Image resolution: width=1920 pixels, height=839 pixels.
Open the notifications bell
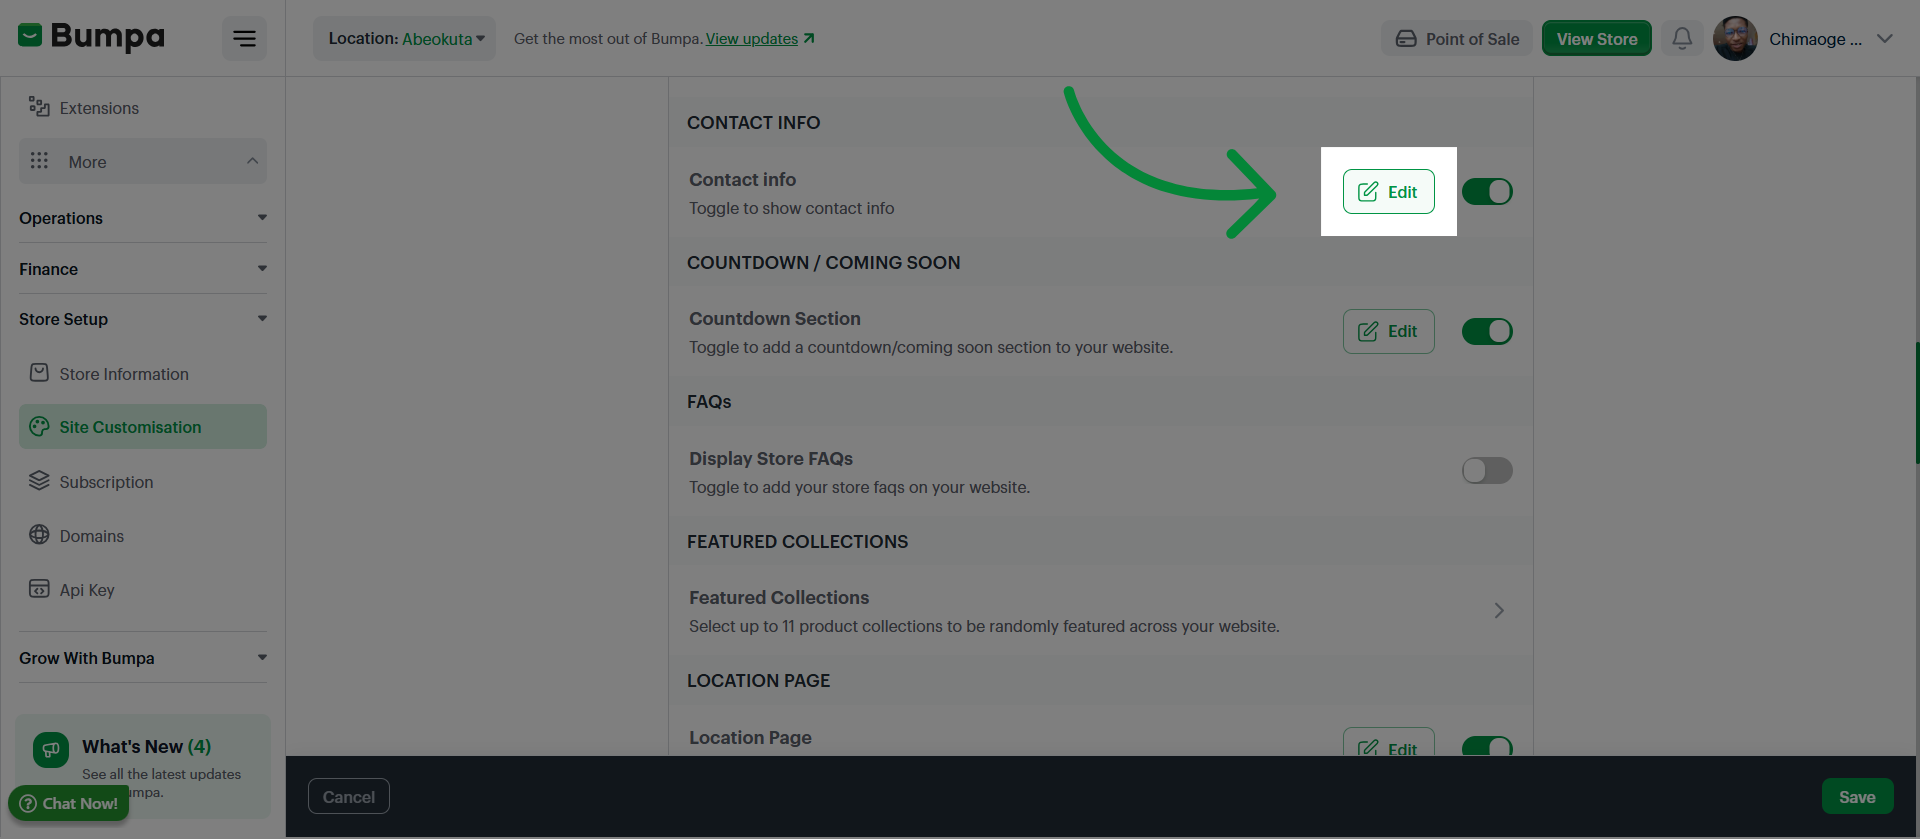pyautogui.click(x=1682, y=39)
